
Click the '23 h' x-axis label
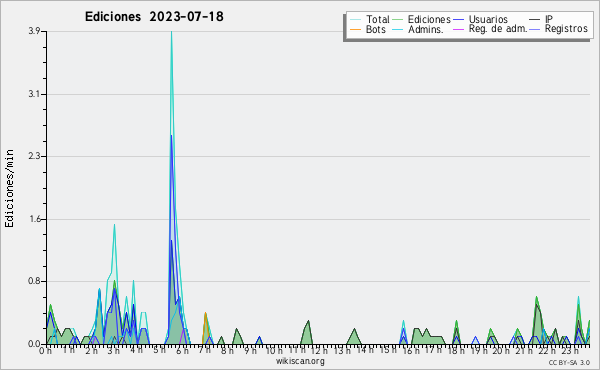[570, 351]
